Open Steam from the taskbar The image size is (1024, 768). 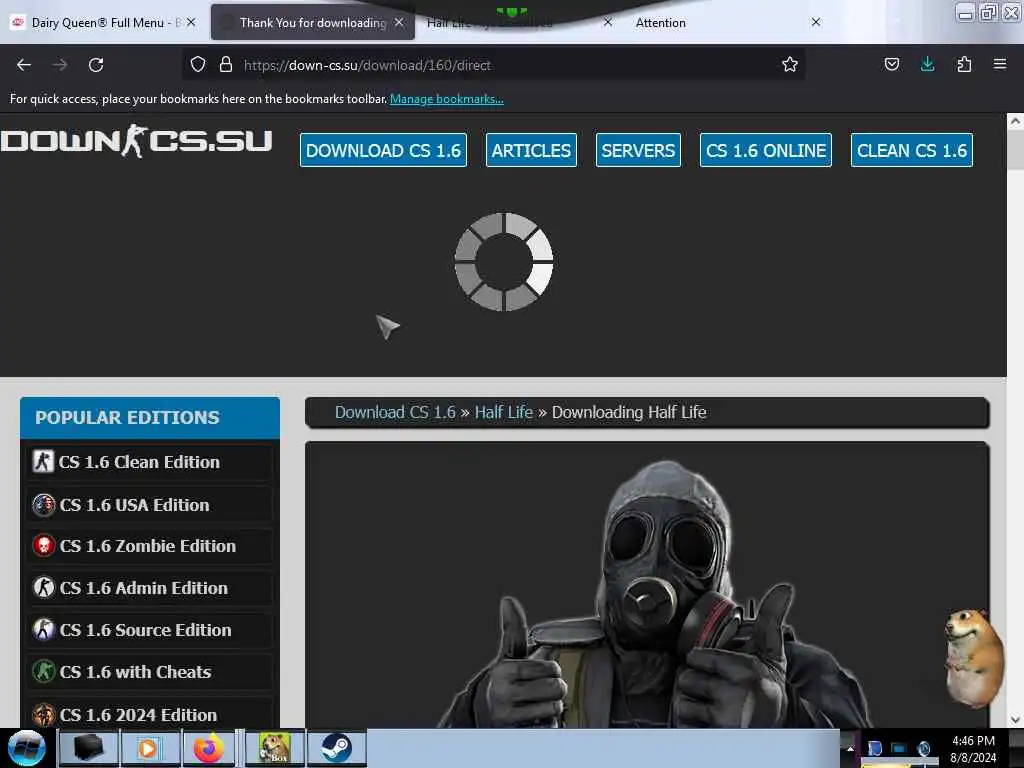[336, 748]
